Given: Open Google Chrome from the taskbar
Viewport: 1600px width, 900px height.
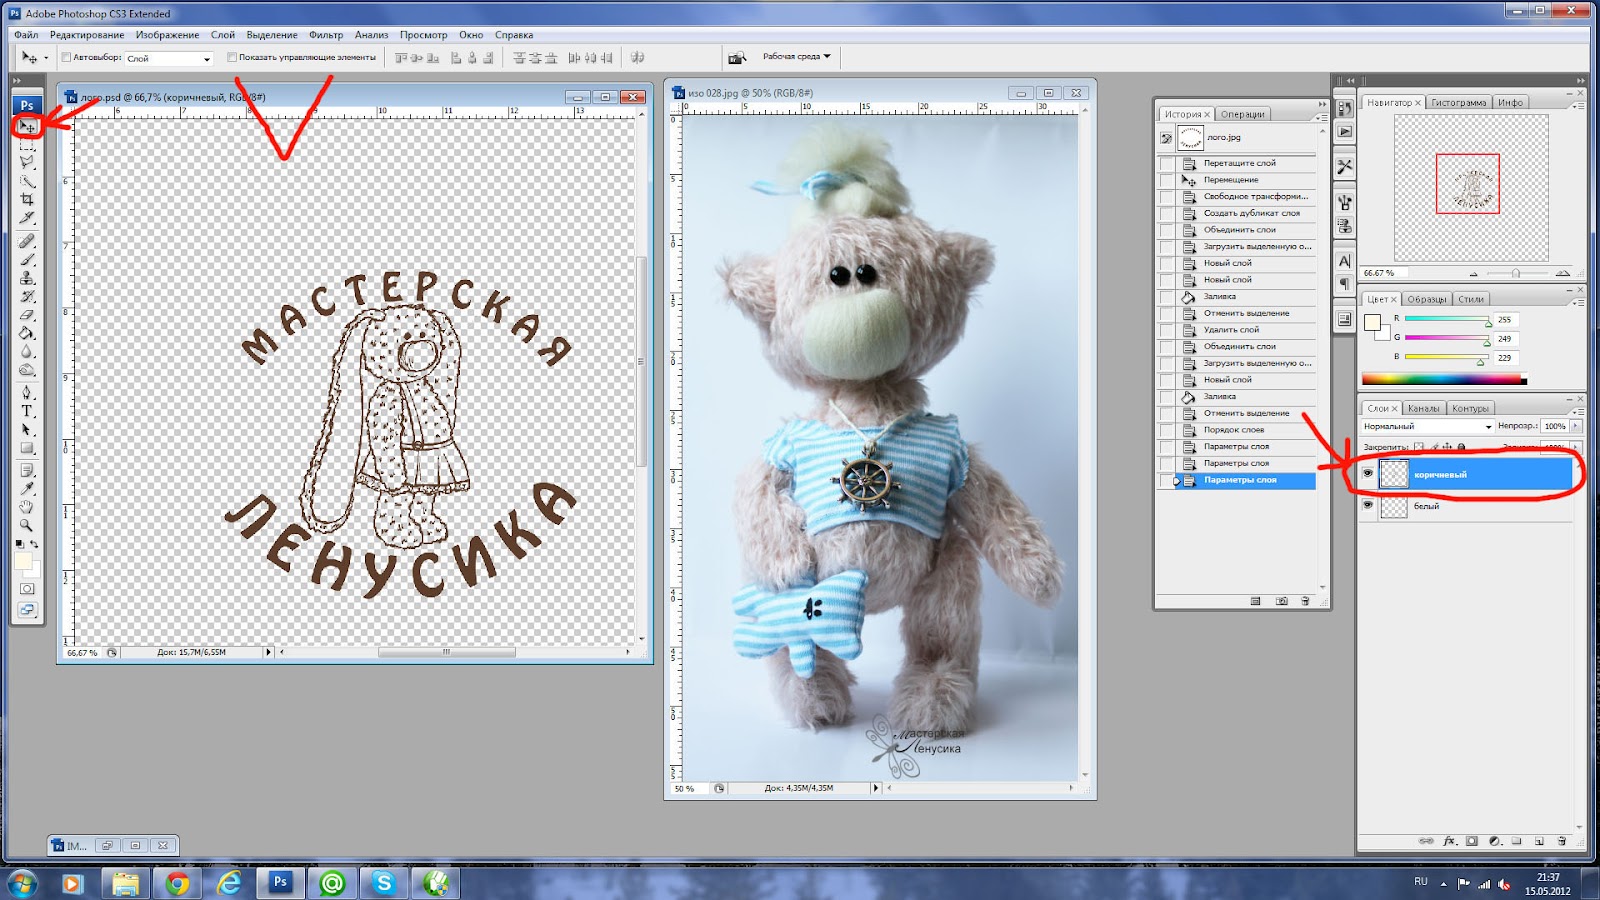Looking at the screenshot, I should pyautogui.click(x=177, y=883).
